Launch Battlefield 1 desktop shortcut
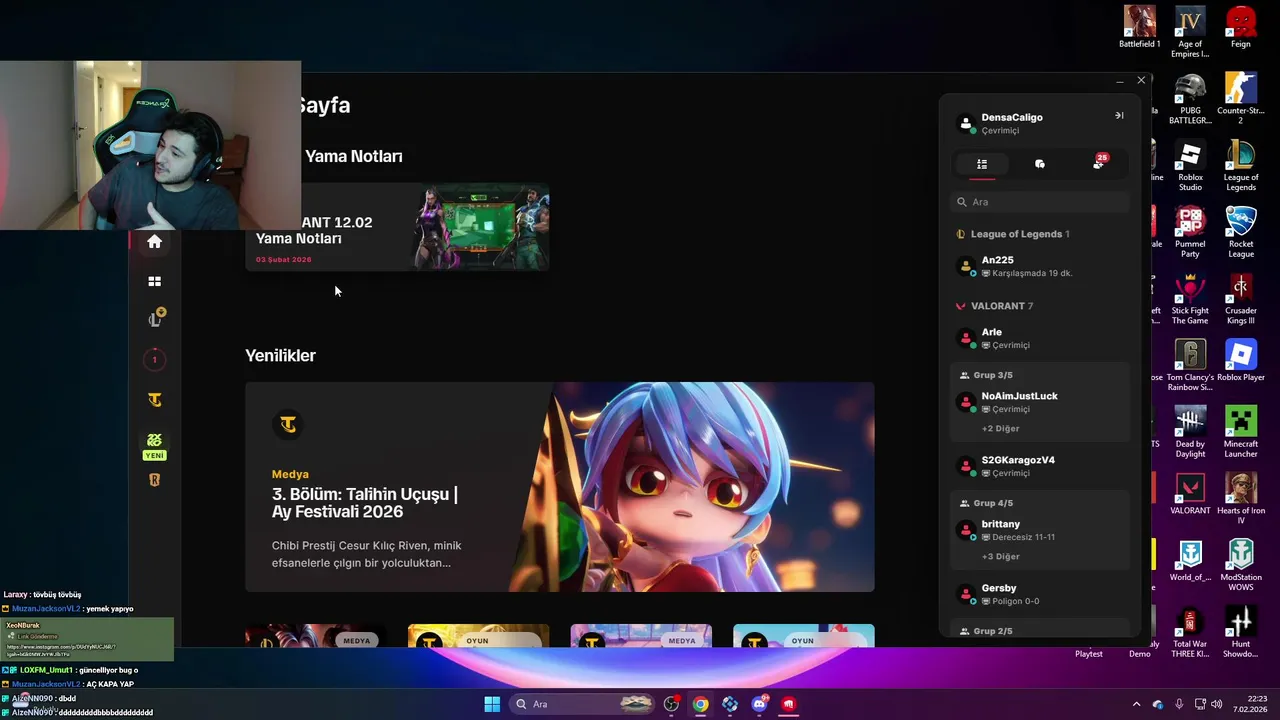 click(x=1140, y=27)
